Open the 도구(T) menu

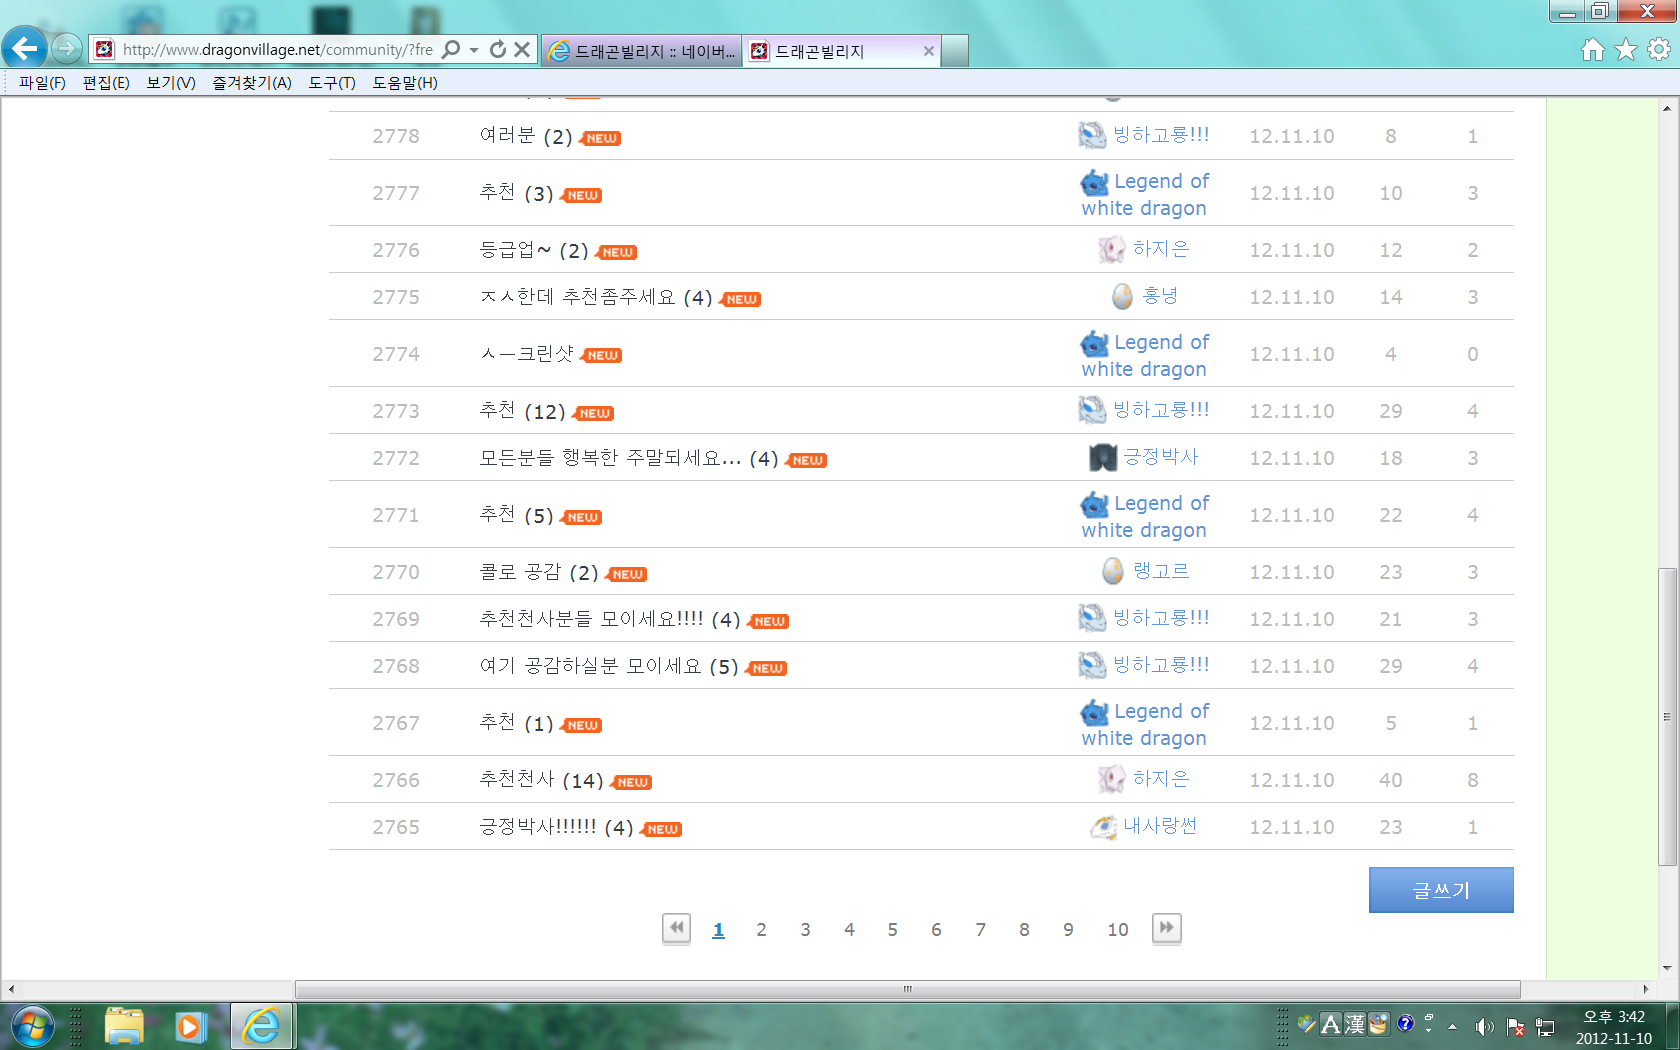[x=331, y=83]
